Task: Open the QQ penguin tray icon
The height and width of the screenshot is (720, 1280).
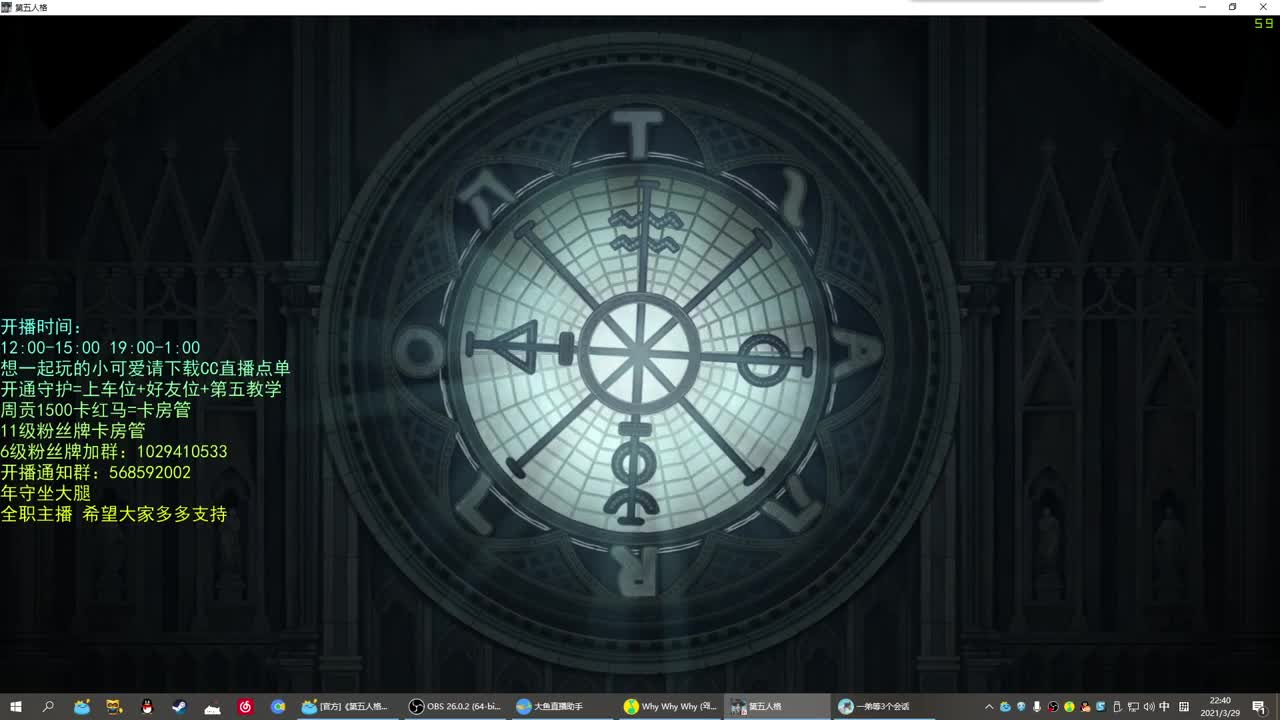Action: pyautogui.click(x=1085, y=707)
